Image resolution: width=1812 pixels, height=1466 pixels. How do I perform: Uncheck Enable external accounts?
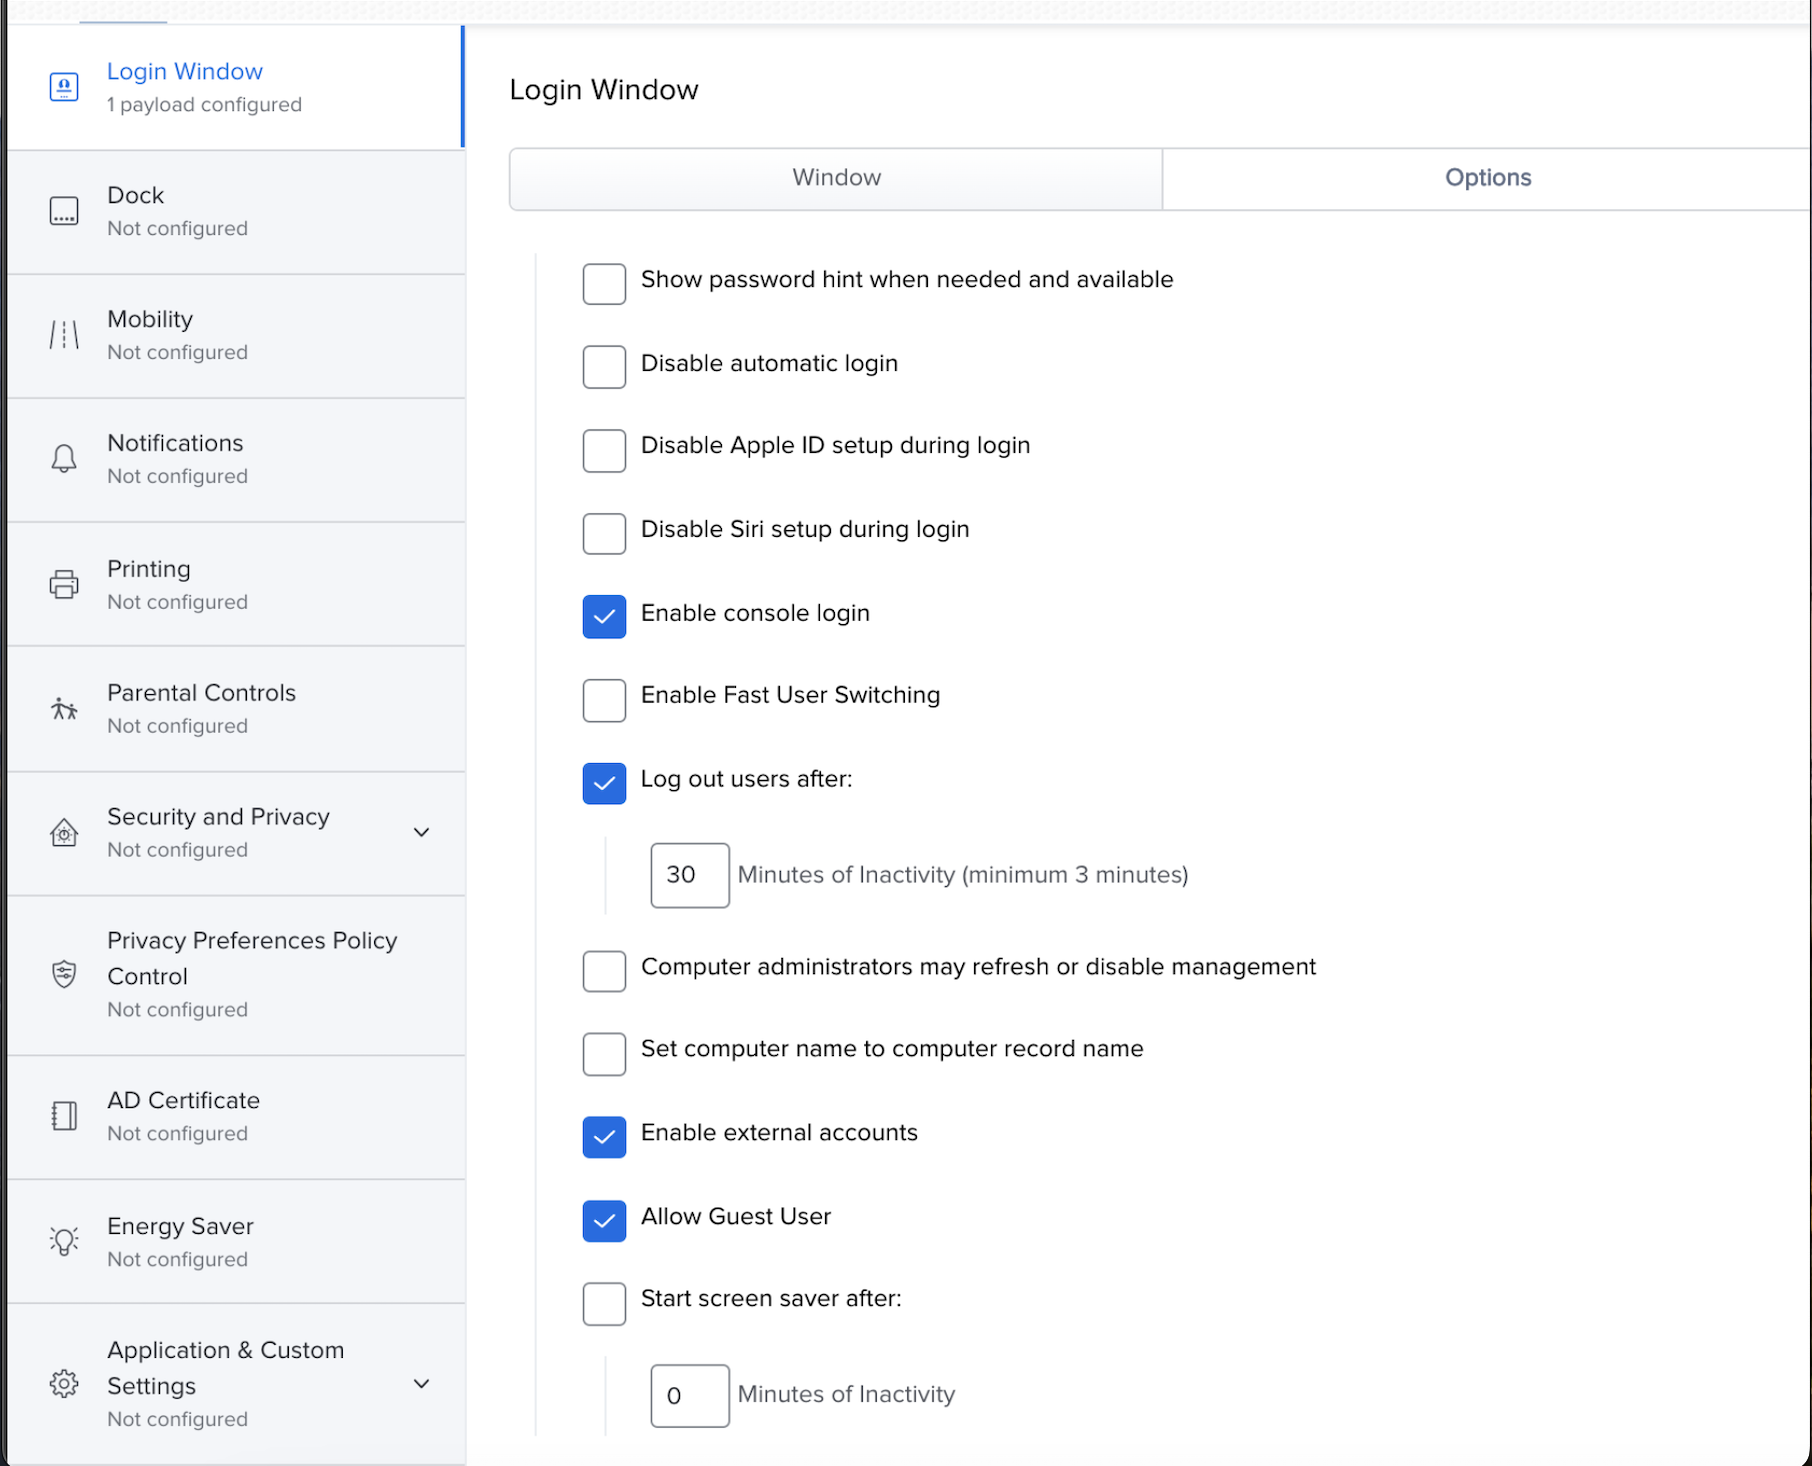[x=604, y=1137]
